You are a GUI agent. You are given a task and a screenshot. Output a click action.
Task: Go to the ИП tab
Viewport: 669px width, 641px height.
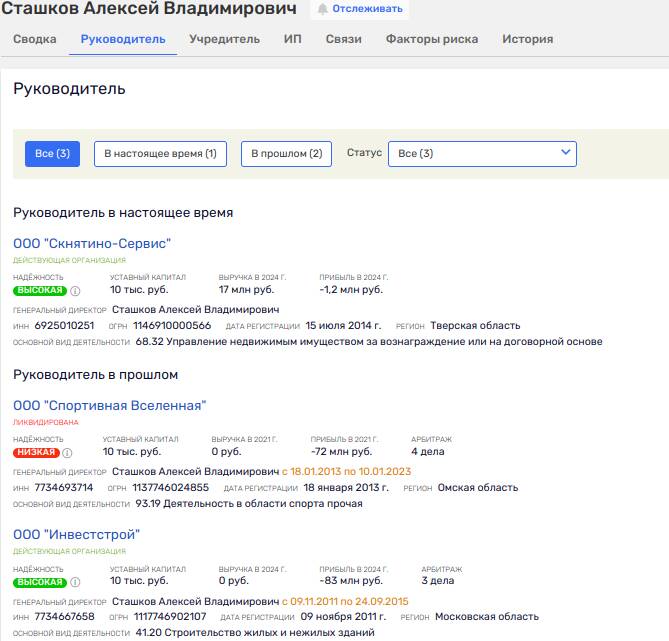coord(293,39)
